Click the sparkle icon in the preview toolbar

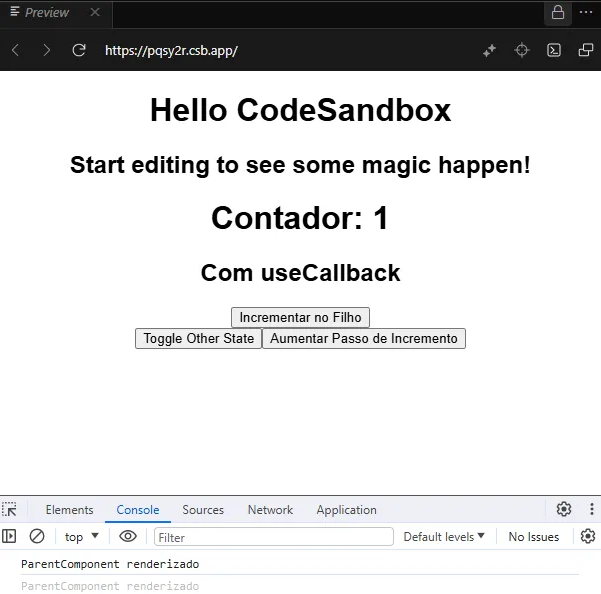point(489,51)
